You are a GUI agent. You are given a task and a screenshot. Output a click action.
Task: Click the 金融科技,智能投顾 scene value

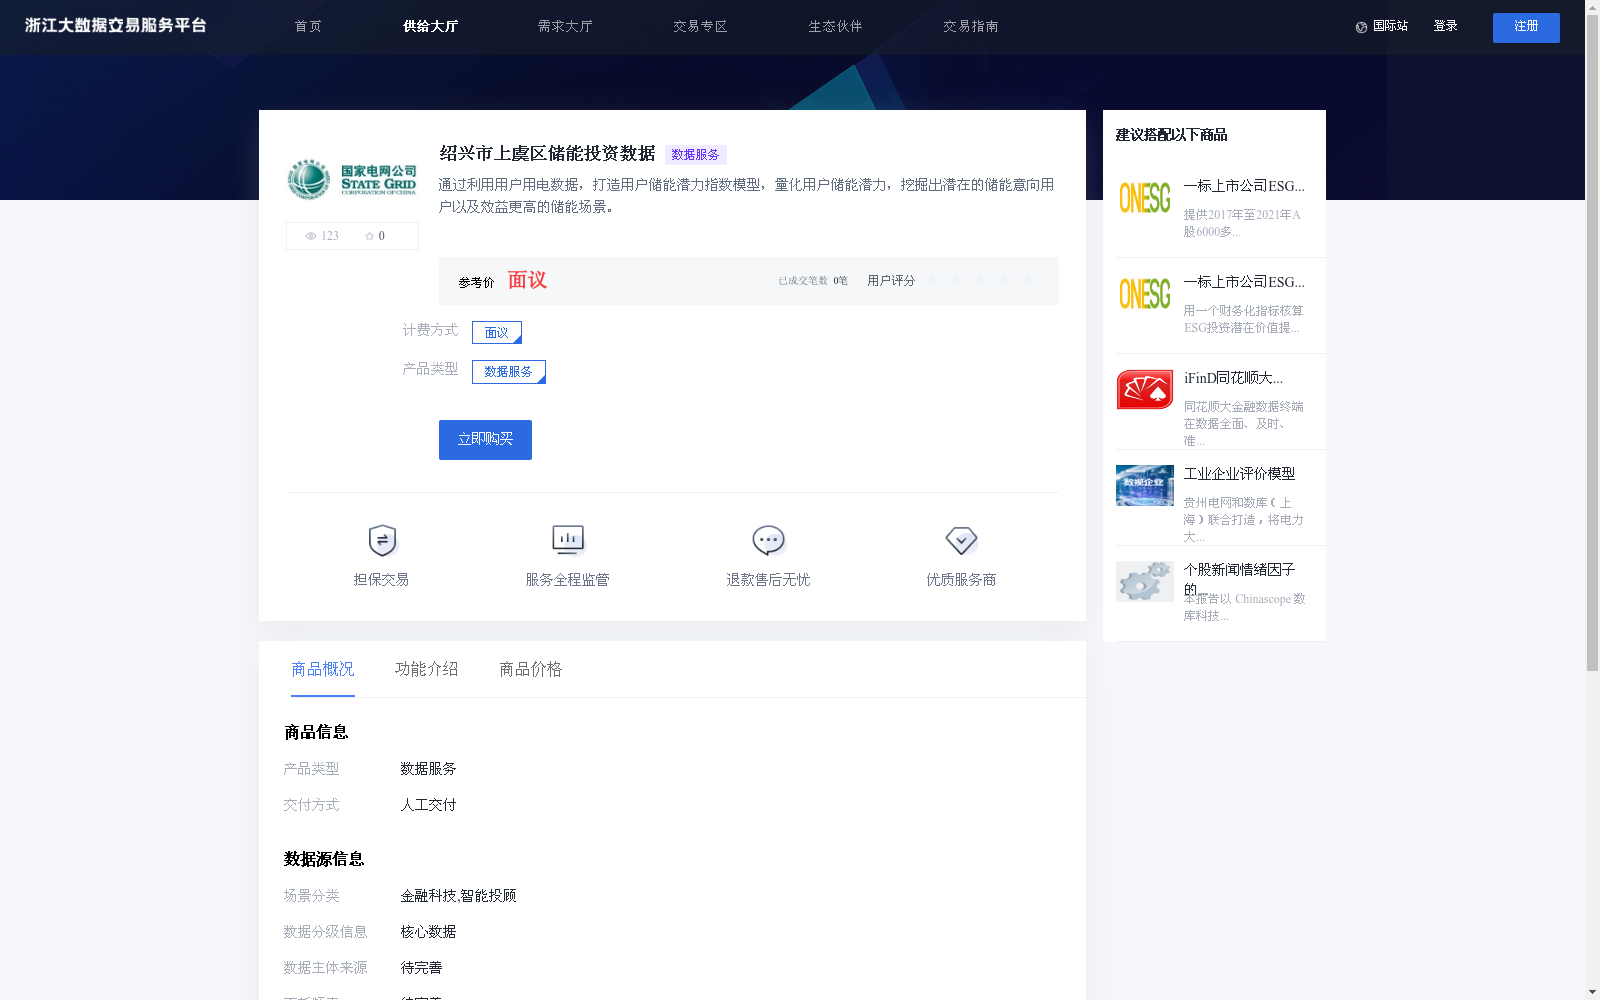click(458, 896)
